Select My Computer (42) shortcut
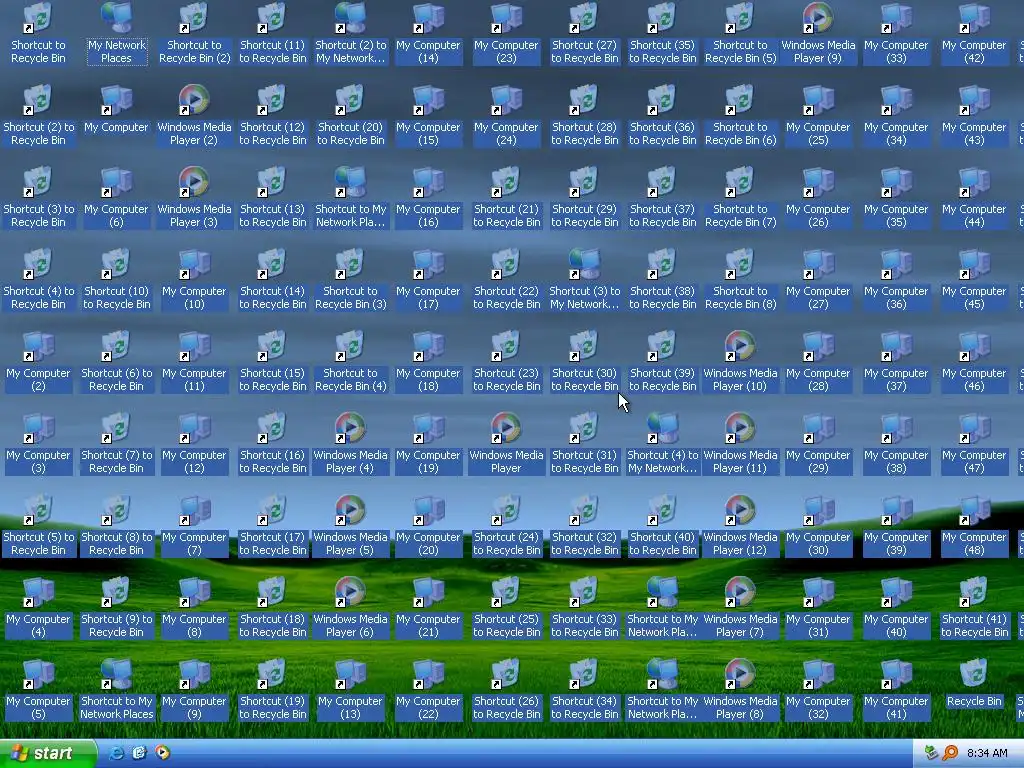Image resolution: width=1024 pixels, height=768 pixels. click(x=974, y=34)
